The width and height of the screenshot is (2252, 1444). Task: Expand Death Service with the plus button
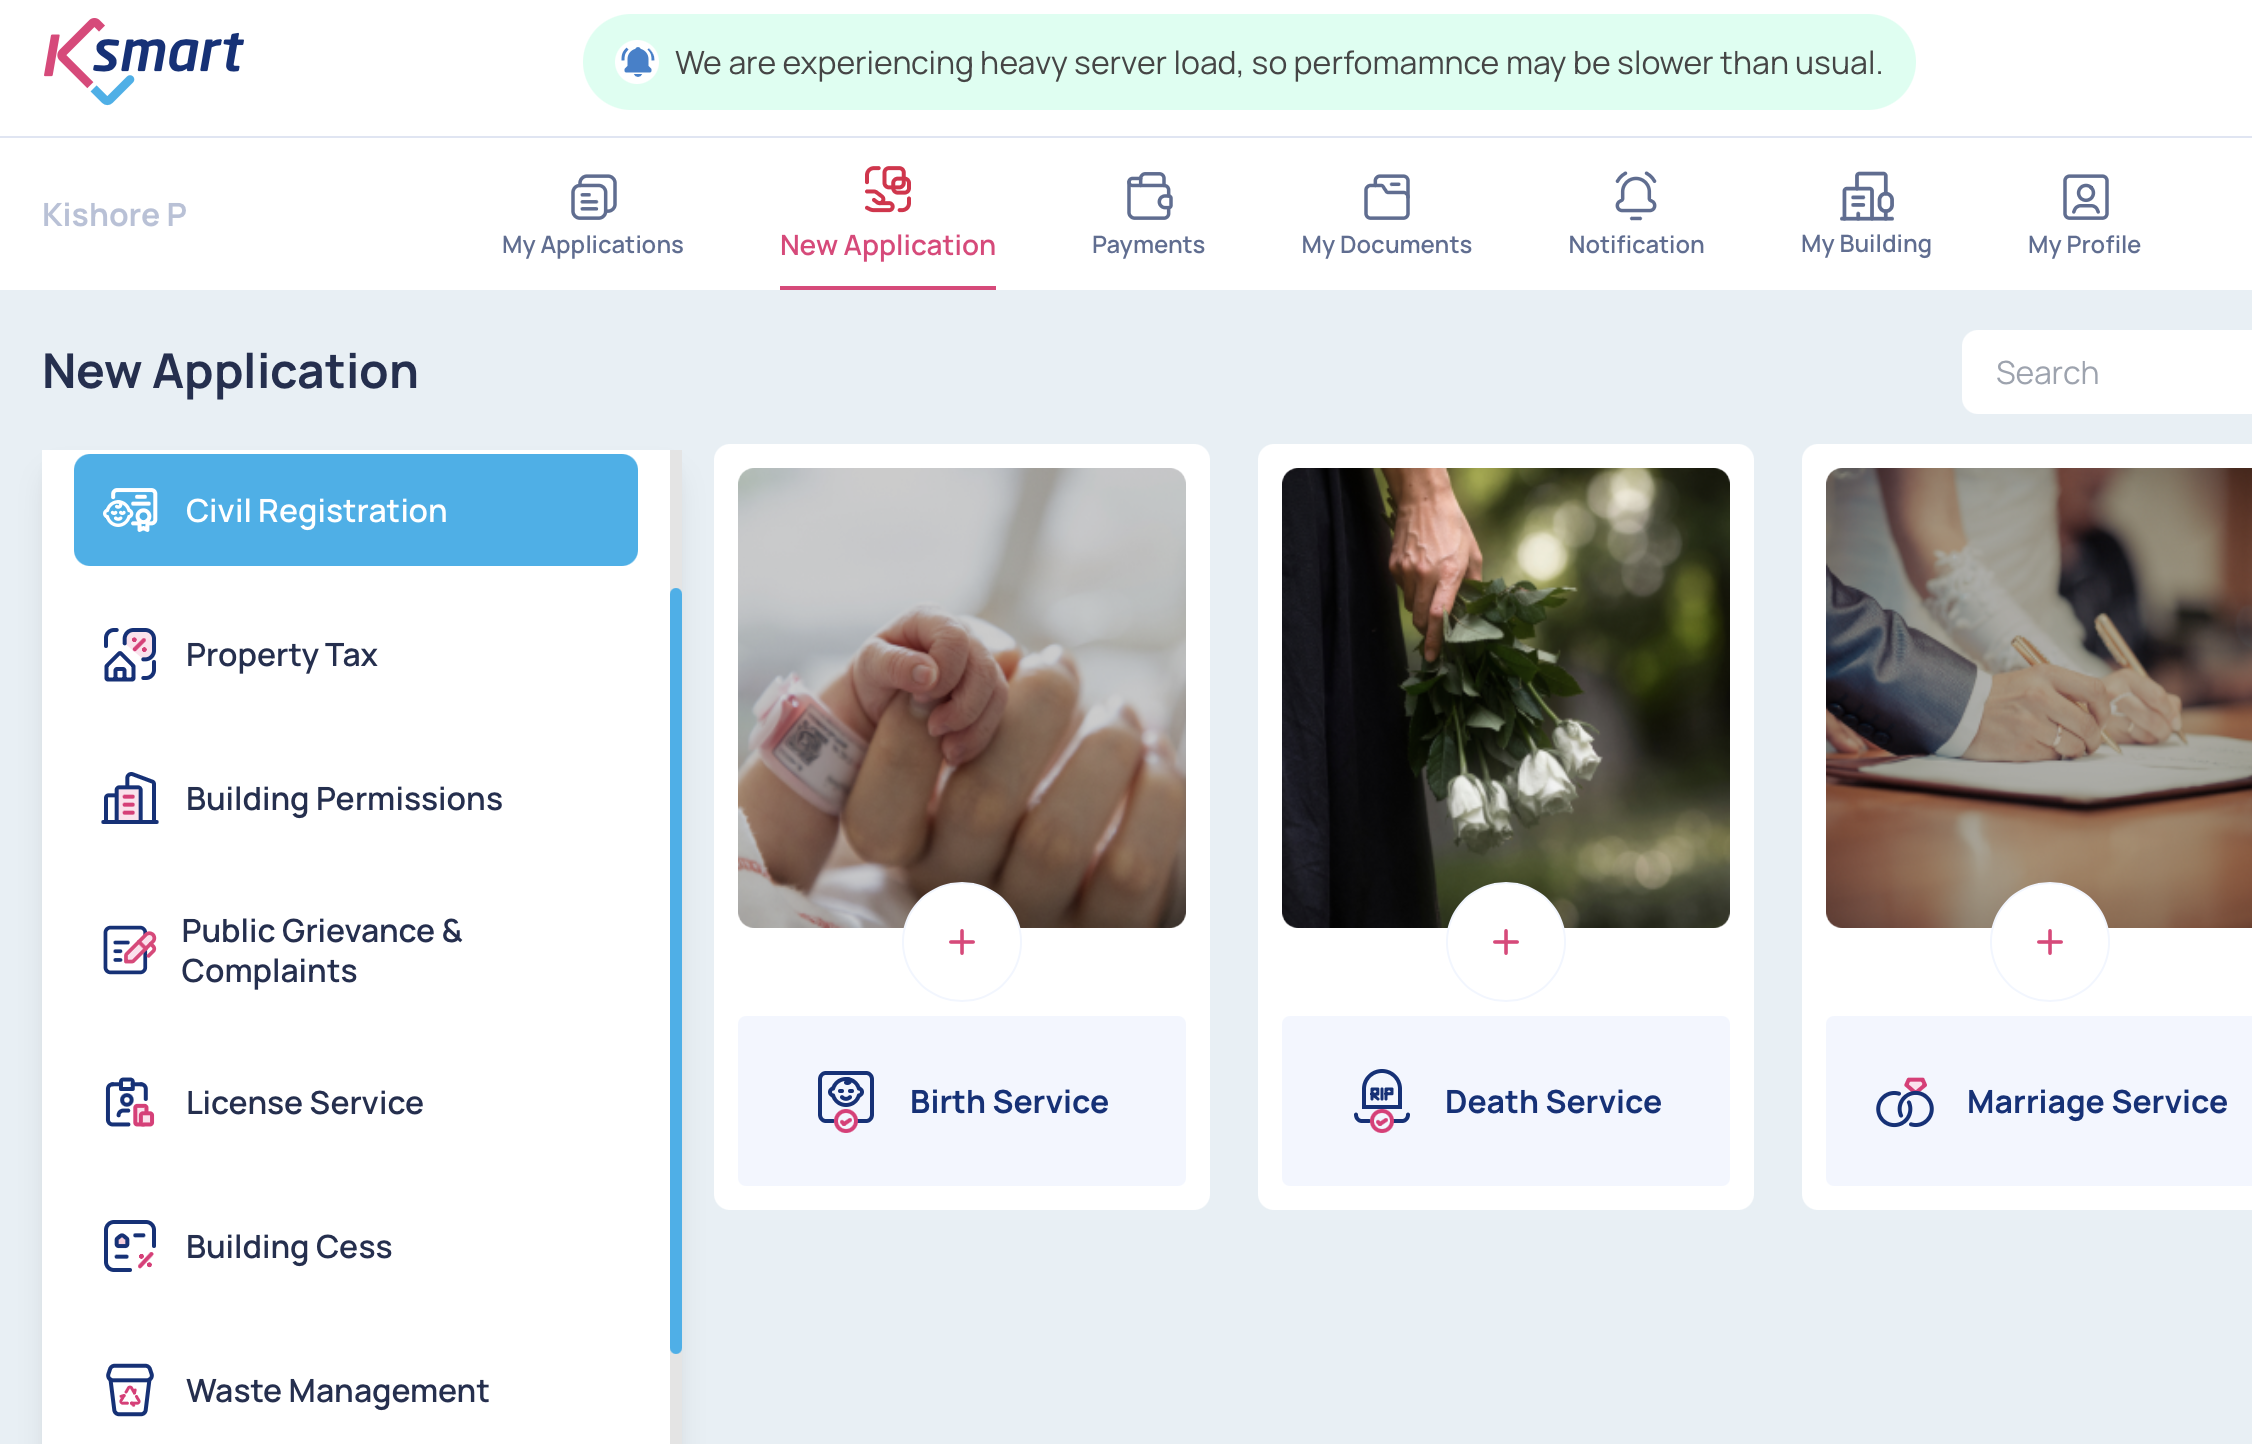[x=1506, y=942]
